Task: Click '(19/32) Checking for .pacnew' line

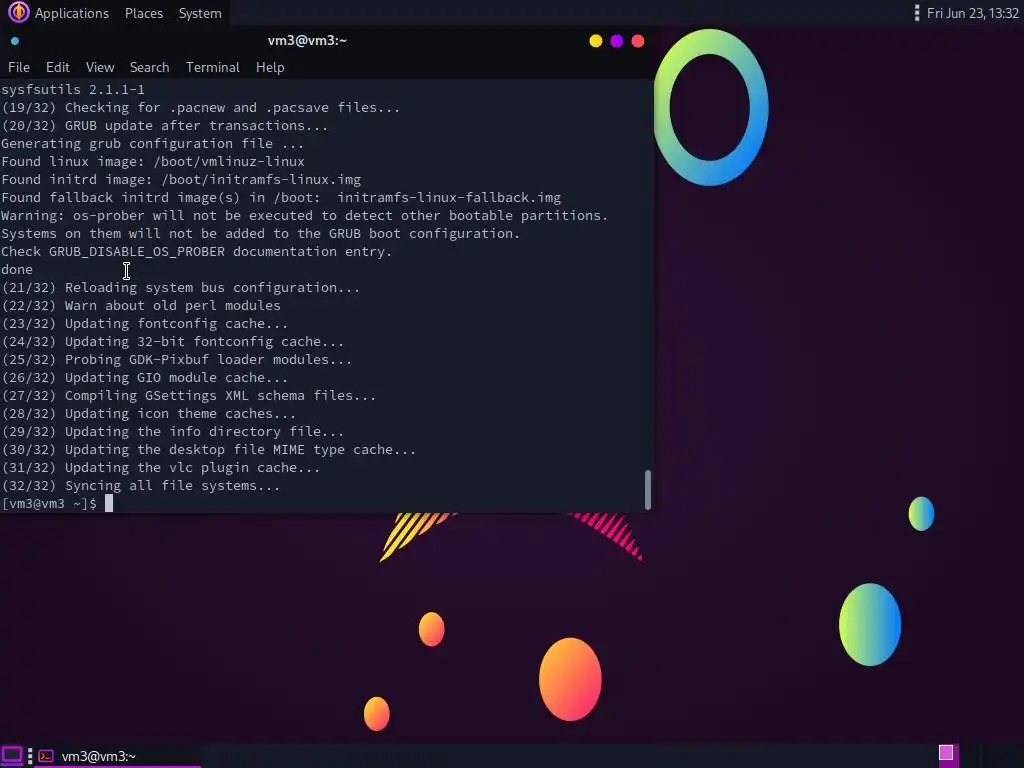Action: pos(200,108)
